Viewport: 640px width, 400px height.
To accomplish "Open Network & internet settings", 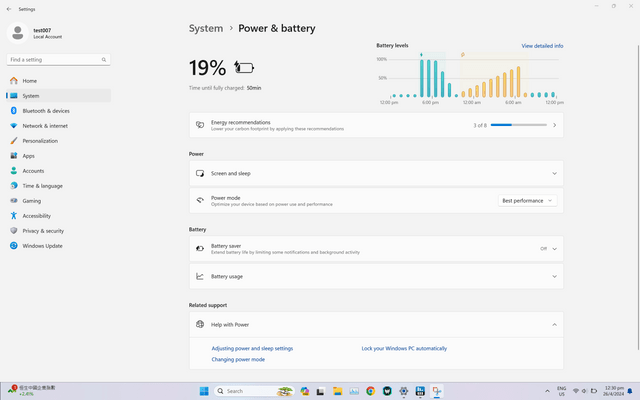I will pyautogui.click(x=58, y=126).
